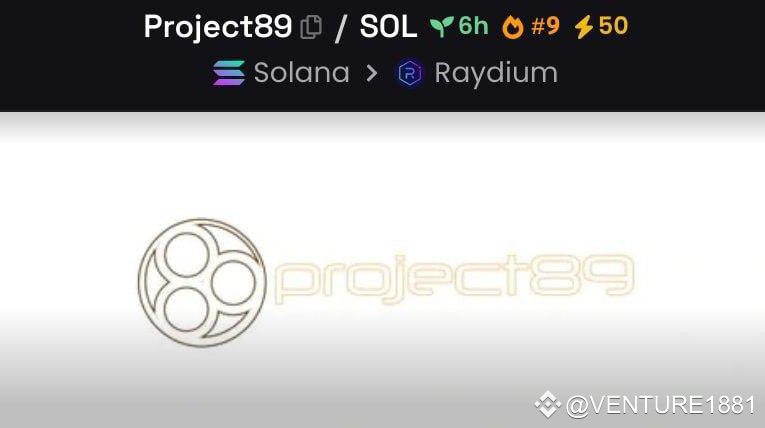Copy the Project89 token address icon
Image resolution: width=765 pixels, height=428 pixels.
(311, 26)
